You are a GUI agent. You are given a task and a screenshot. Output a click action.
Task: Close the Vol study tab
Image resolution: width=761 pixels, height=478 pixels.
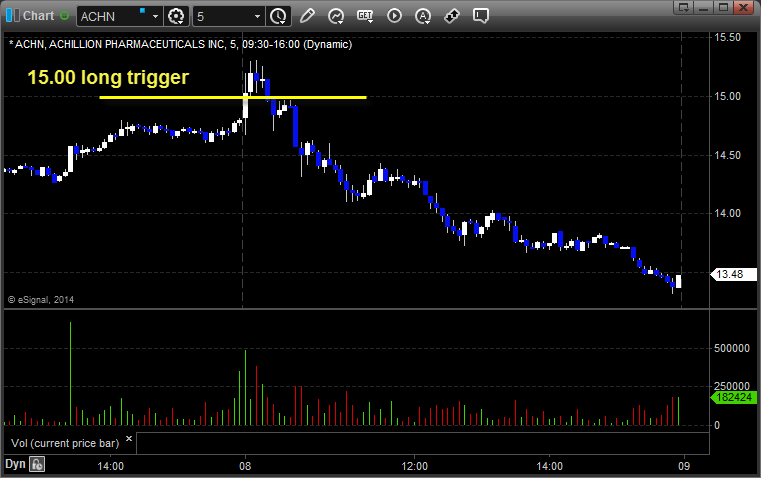129,439
